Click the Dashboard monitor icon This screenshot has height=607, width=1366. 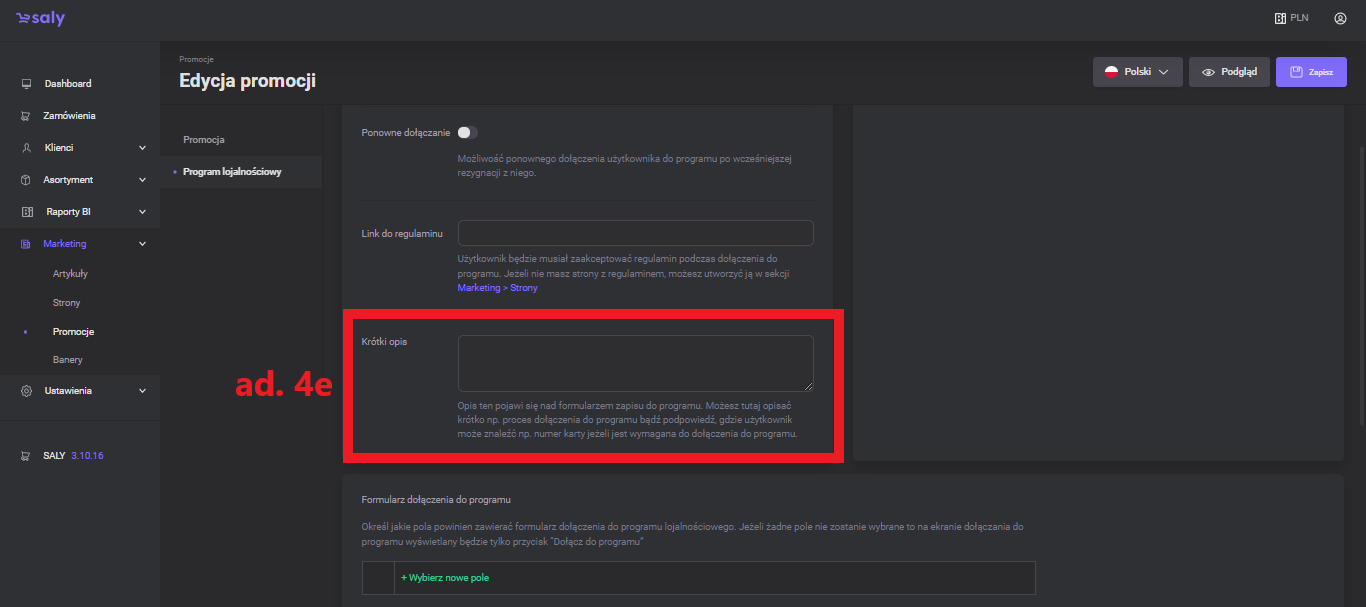point(26,84)
